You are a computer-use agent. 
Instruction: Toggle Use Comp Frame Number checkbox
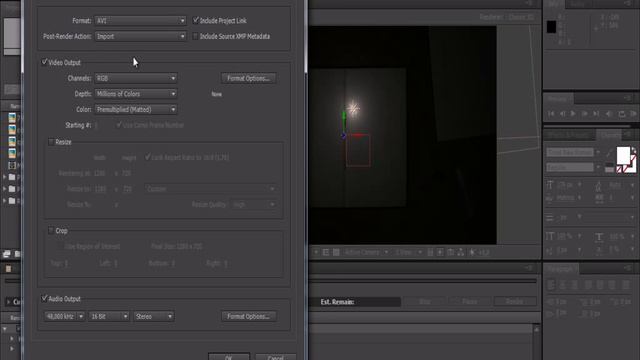[x=119, y=125]
